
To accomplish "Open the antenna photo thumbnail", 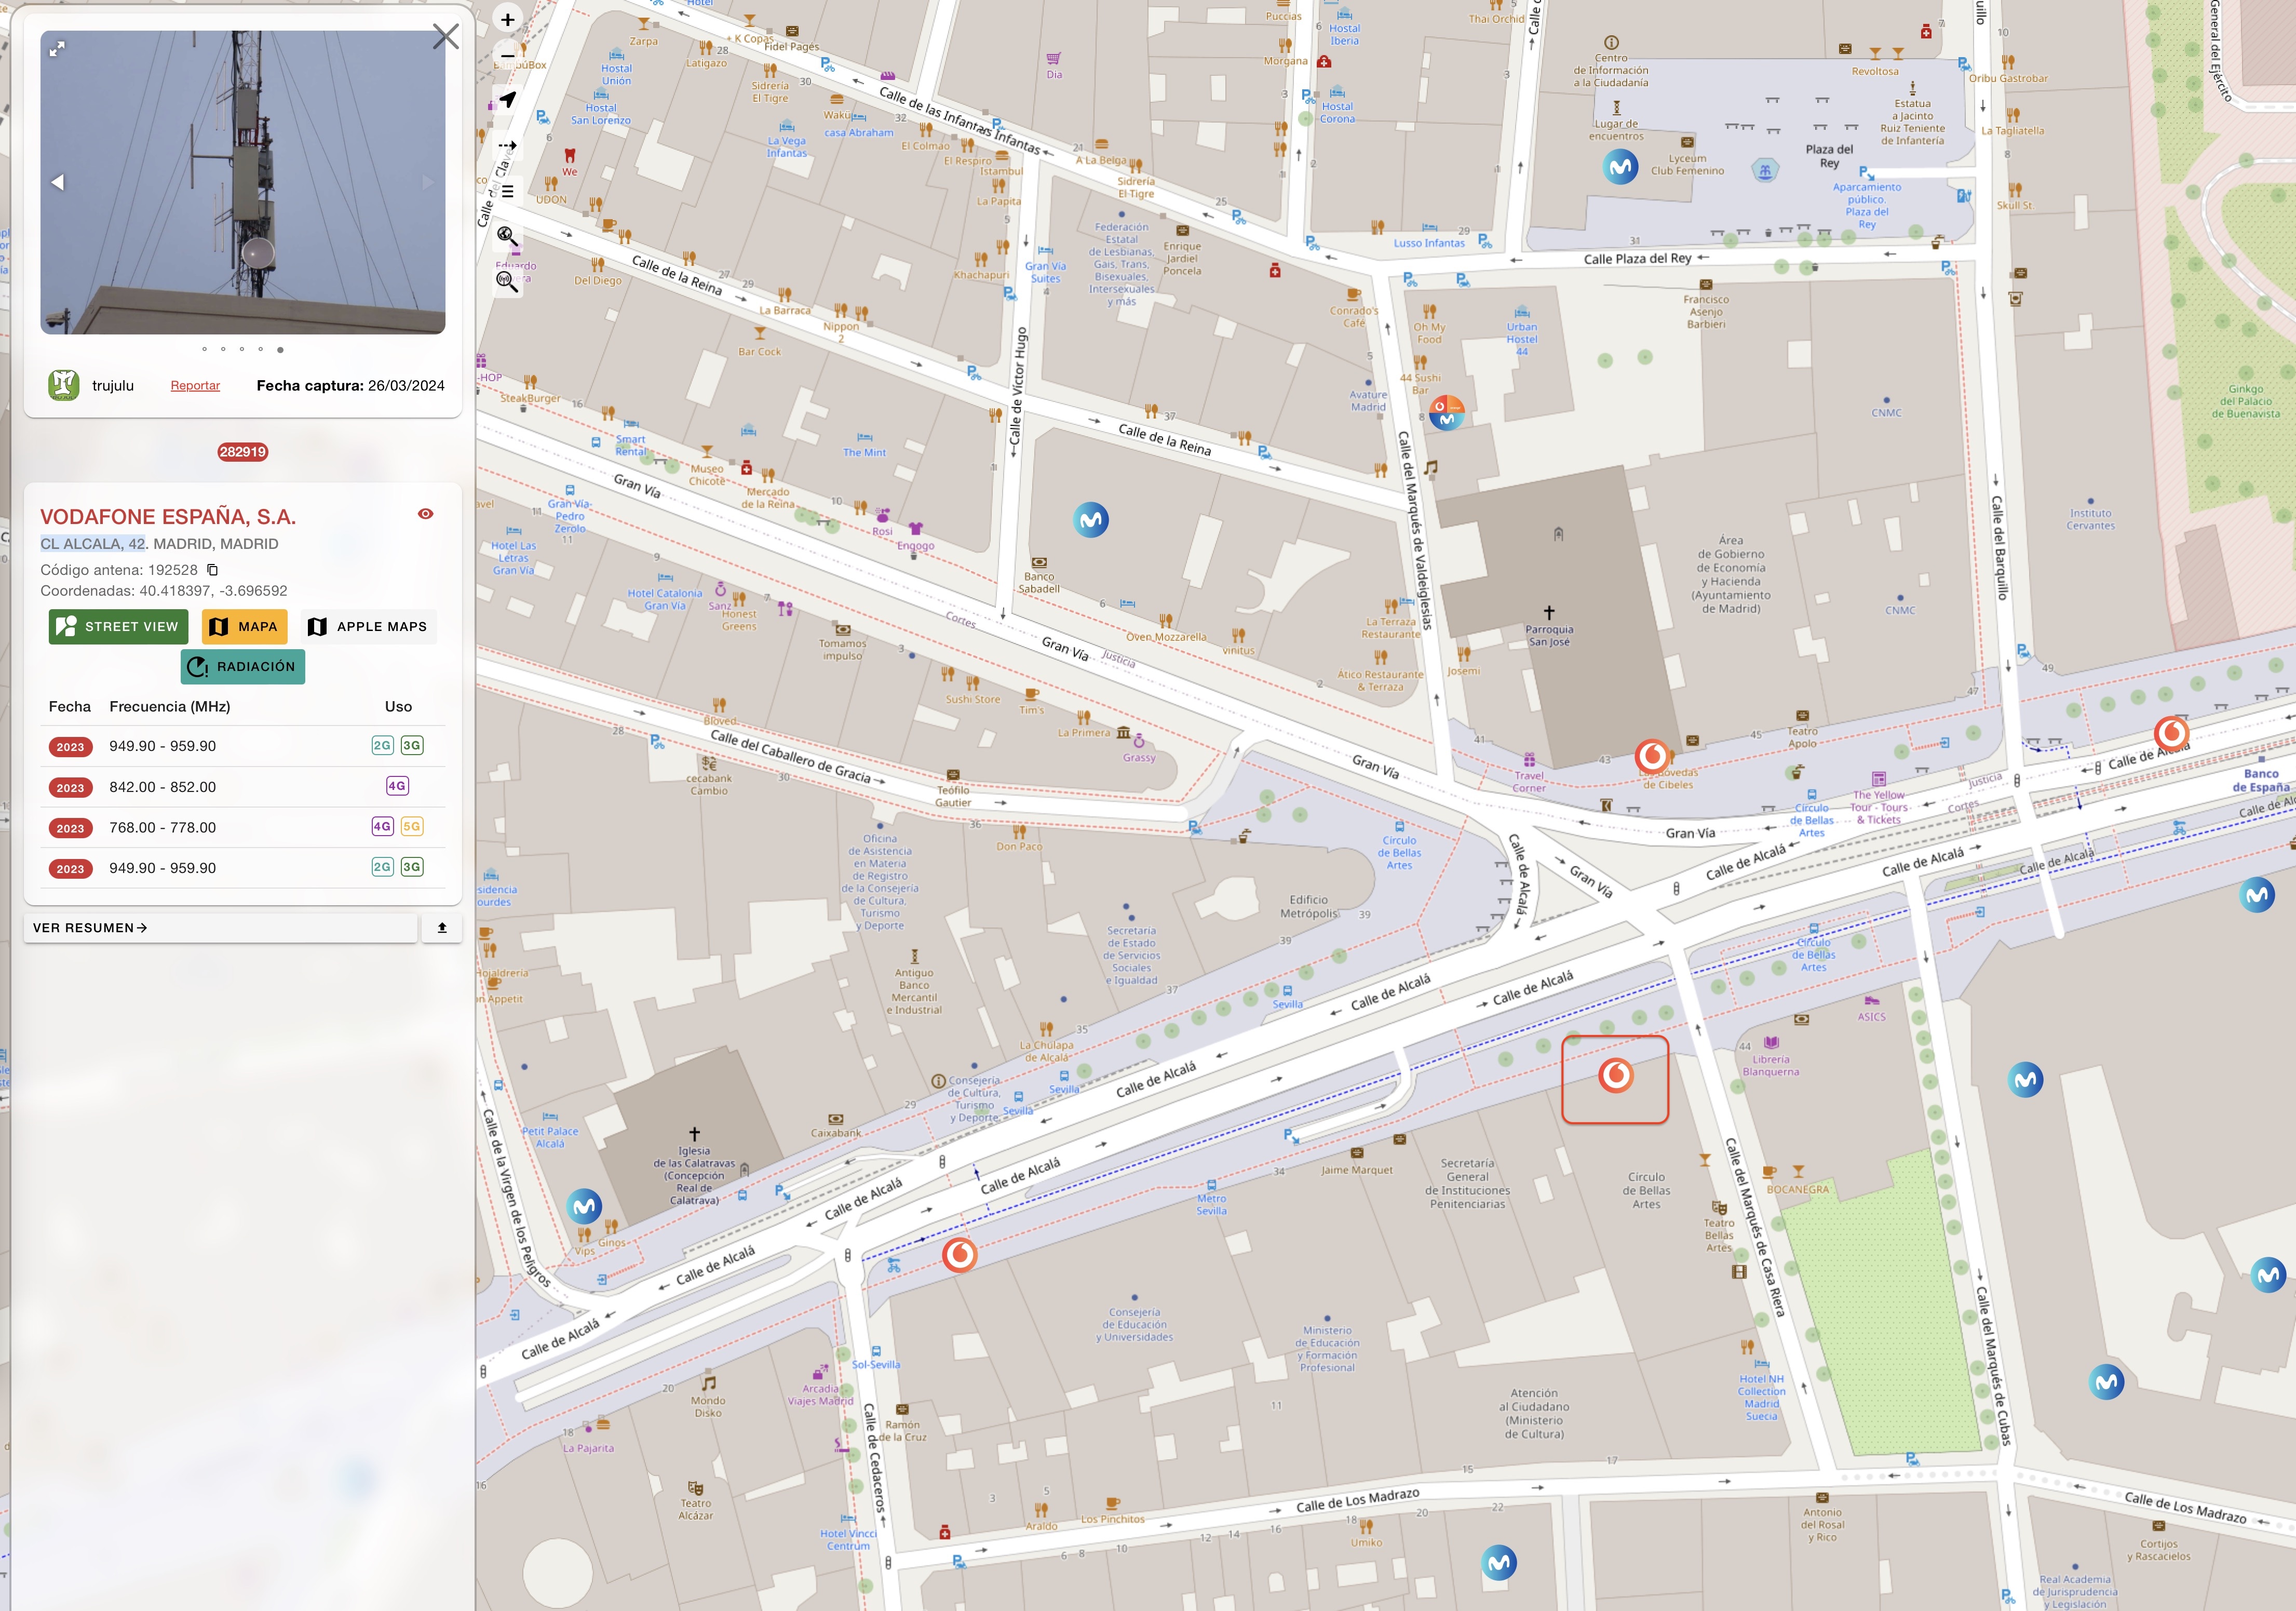I will tap(243, 182).
